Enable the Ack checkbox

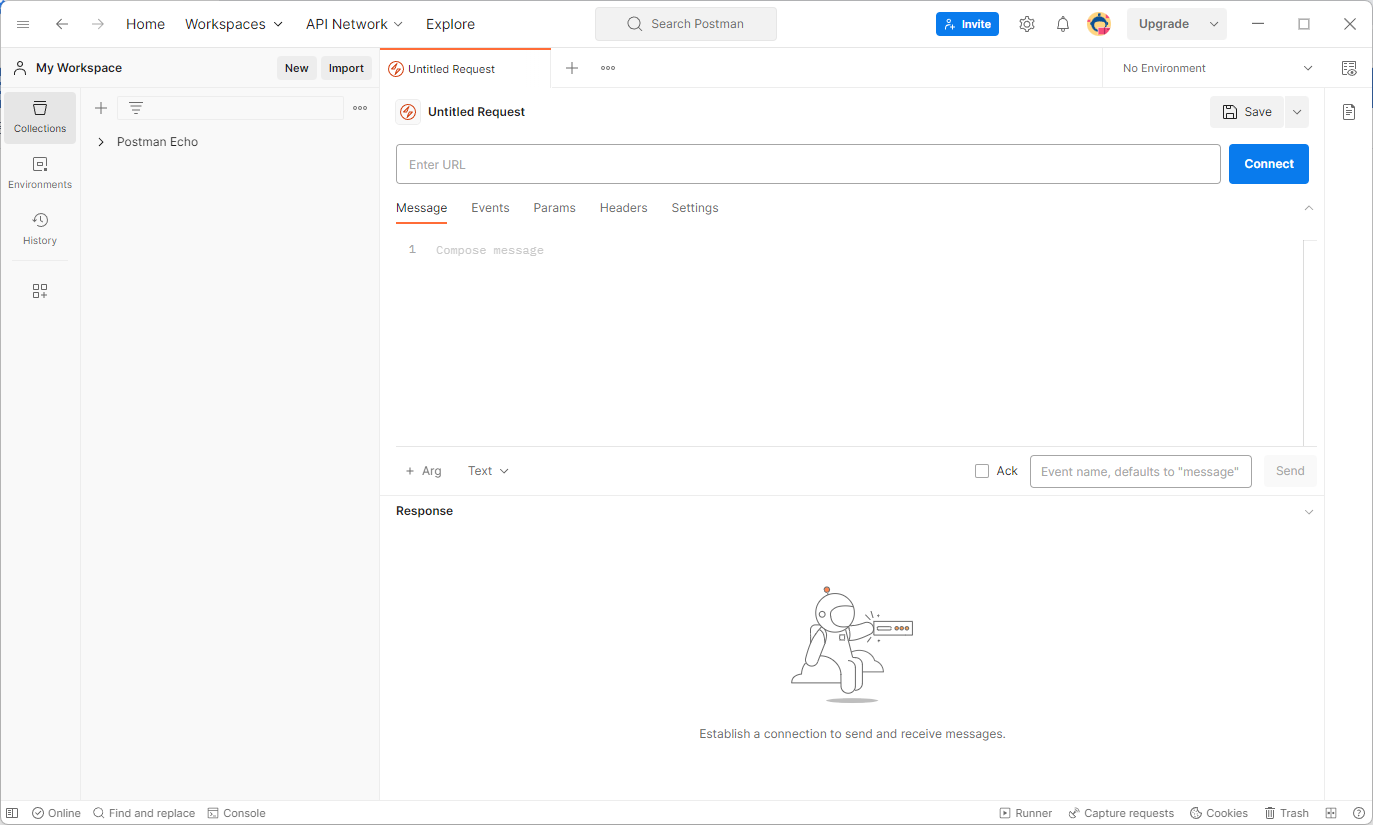[x=982, y=471]
